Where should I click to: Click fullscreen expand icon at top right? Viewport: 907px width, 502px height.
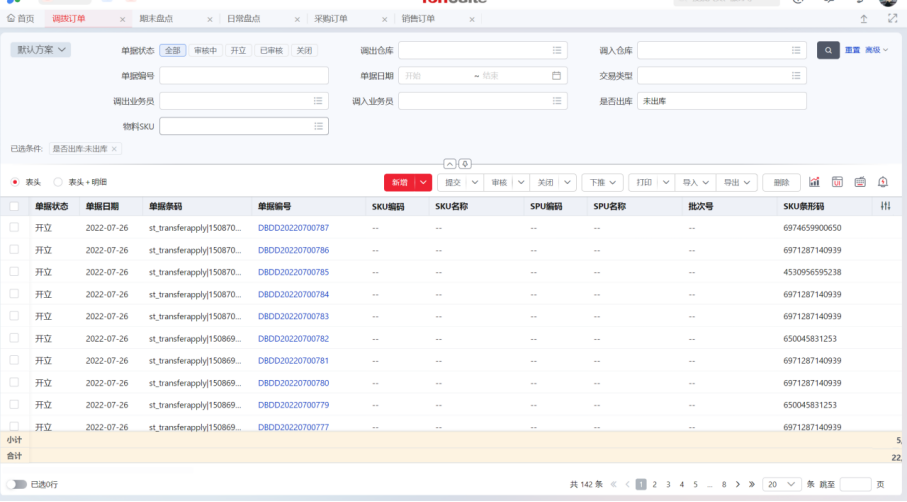click(x=893, y=19)
